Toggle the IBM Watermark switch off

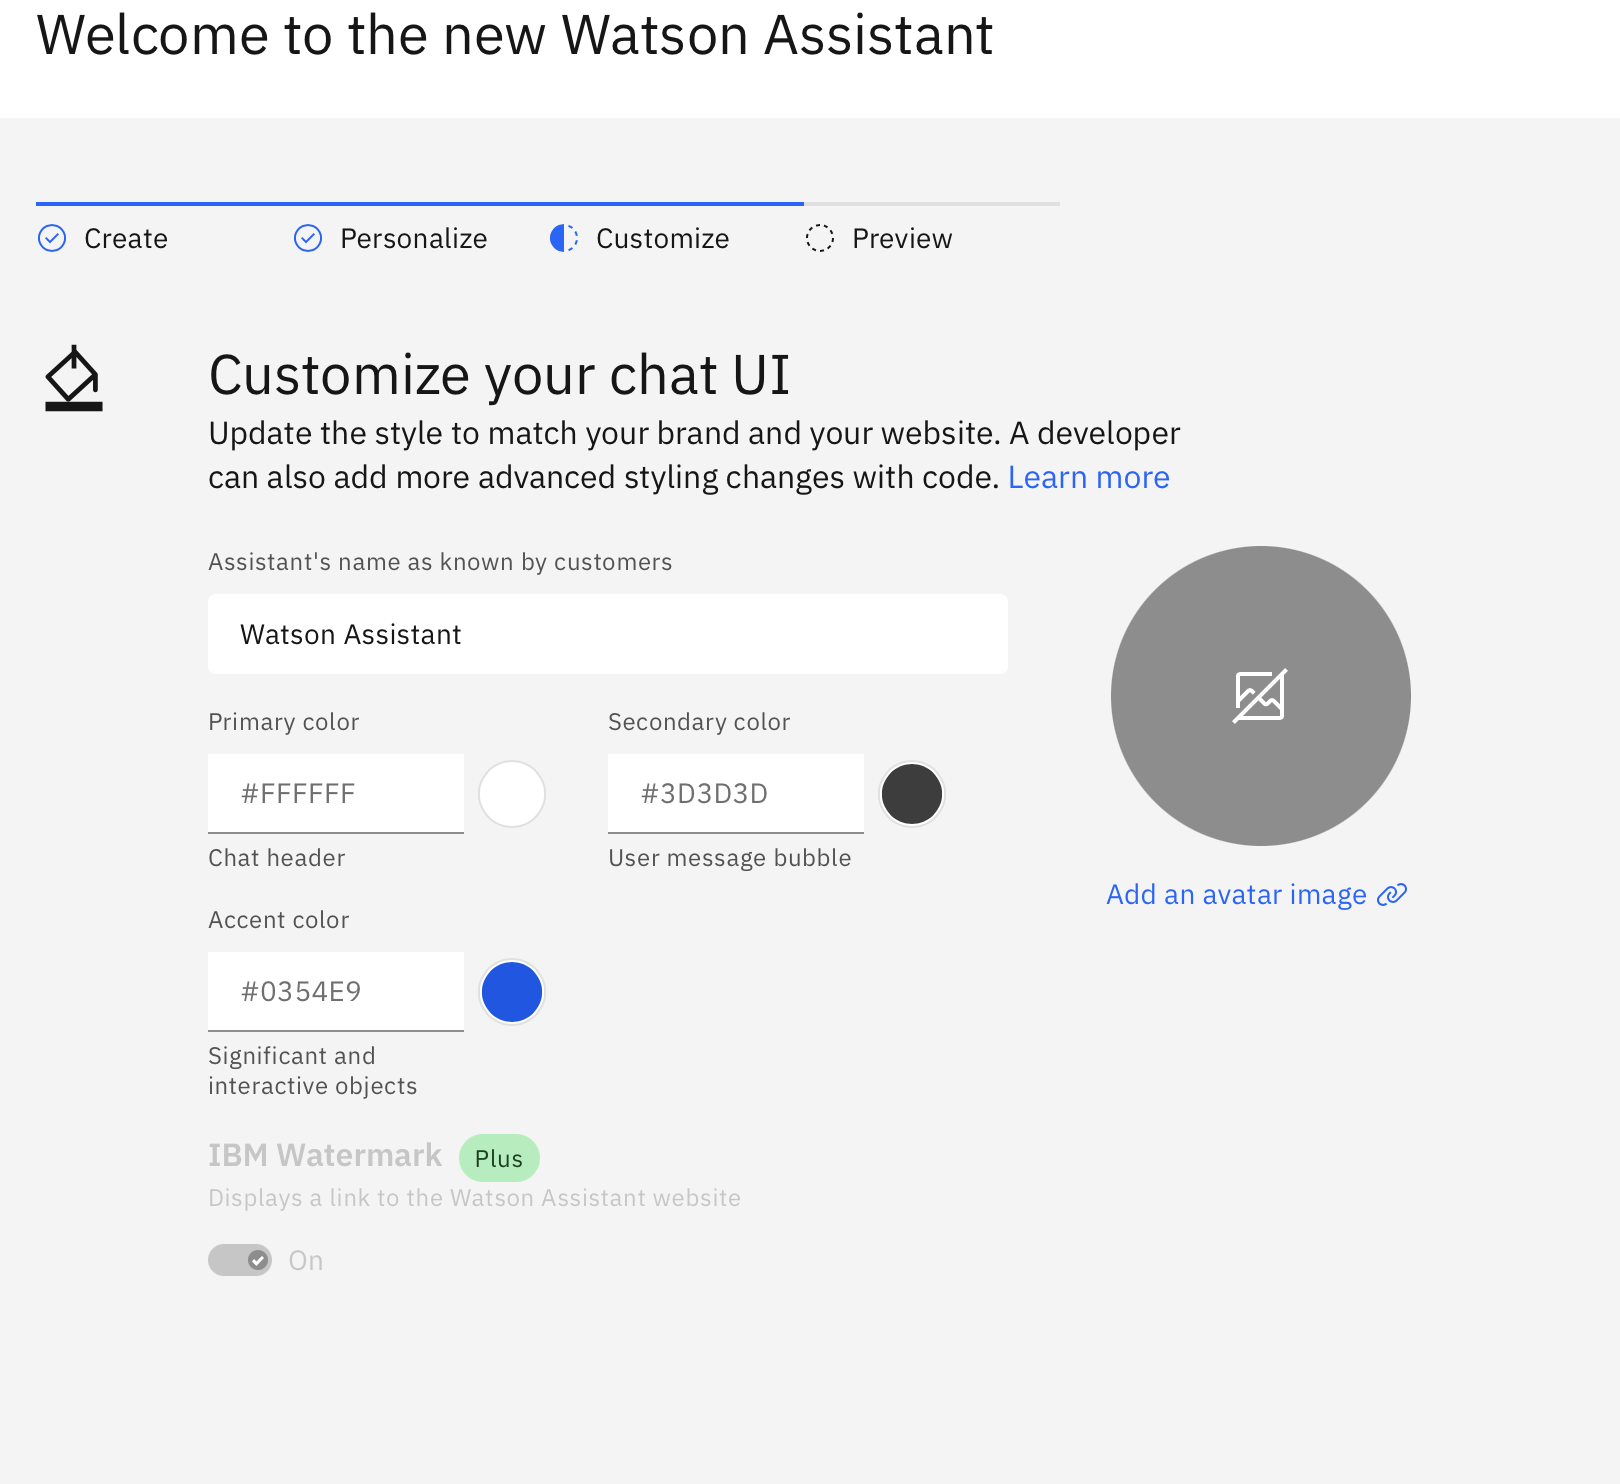(x=239, y=1260)
